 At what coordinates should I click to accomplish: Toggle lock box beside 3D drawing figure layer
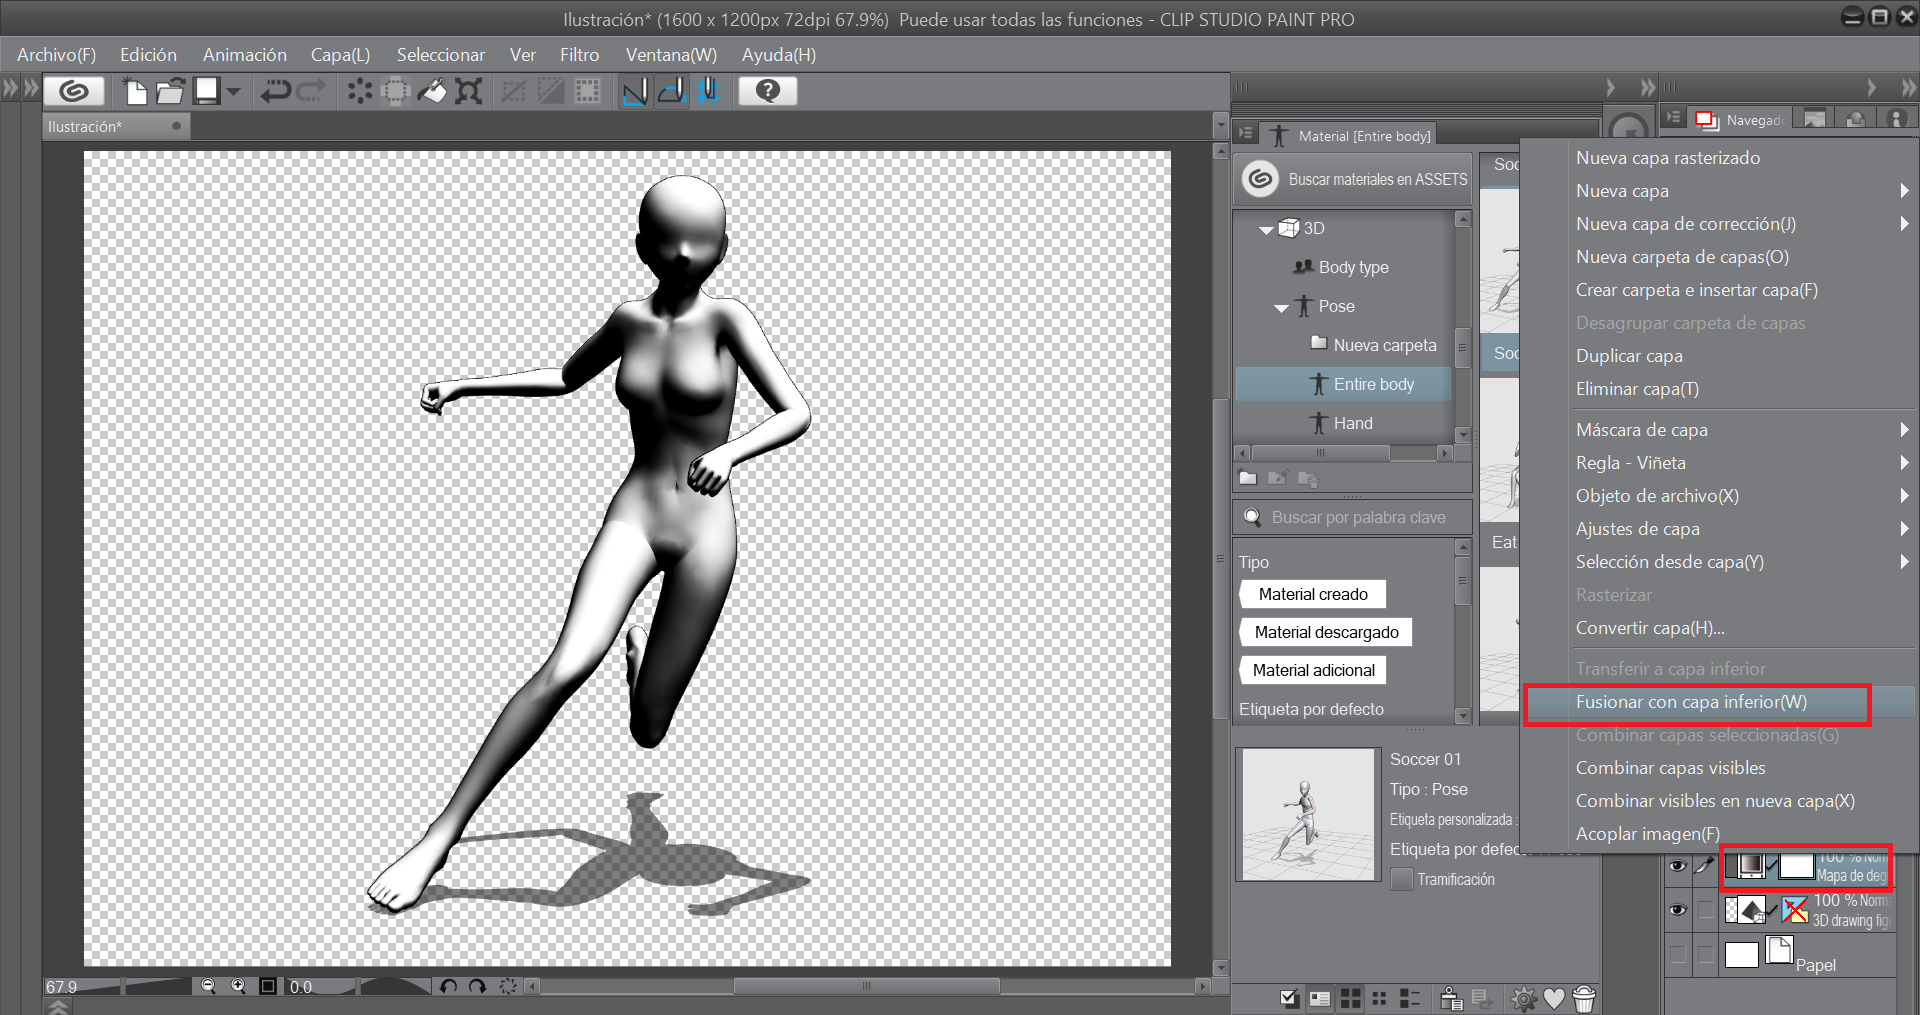pyautogui.click(x=1705, y=910)
